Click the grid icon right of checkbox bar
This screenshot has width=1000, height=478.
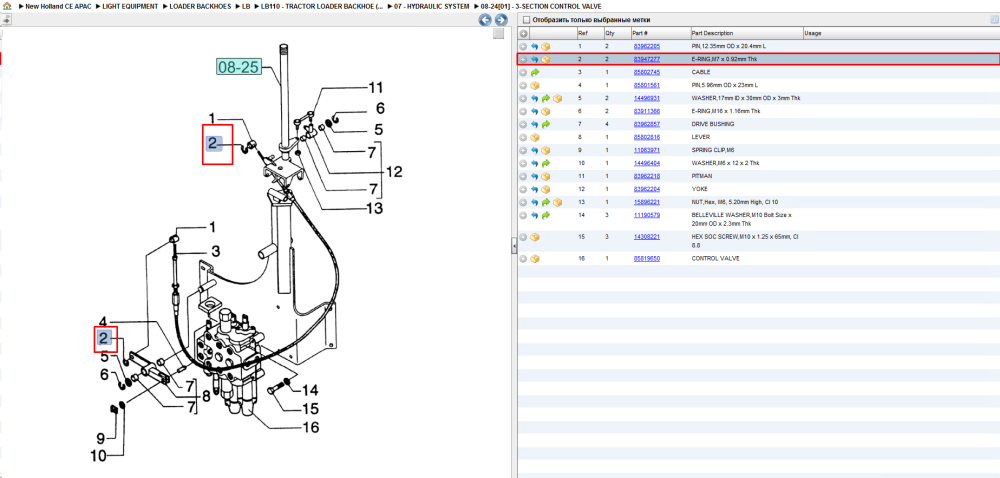point(994,20)
